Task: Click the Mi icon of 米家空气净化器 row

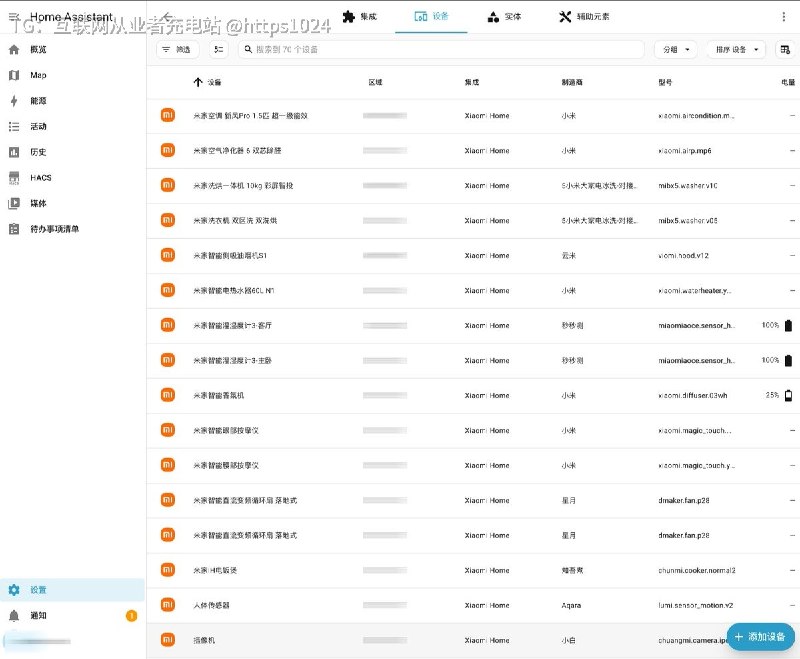Action: coord(167,150)
